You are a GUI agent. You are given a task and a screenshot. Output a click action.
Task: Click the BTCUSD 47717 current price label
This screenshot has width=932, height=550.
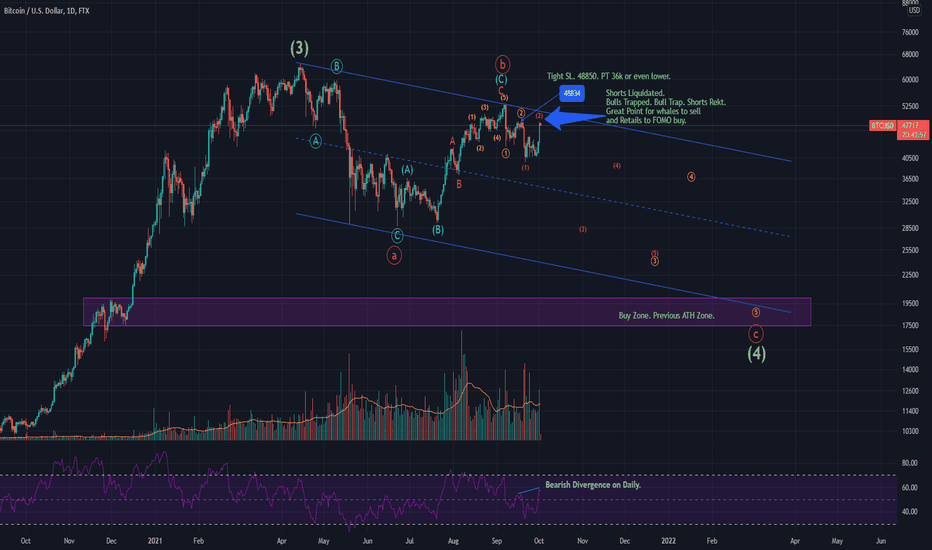pyautogui.click(x=899, y=125)
